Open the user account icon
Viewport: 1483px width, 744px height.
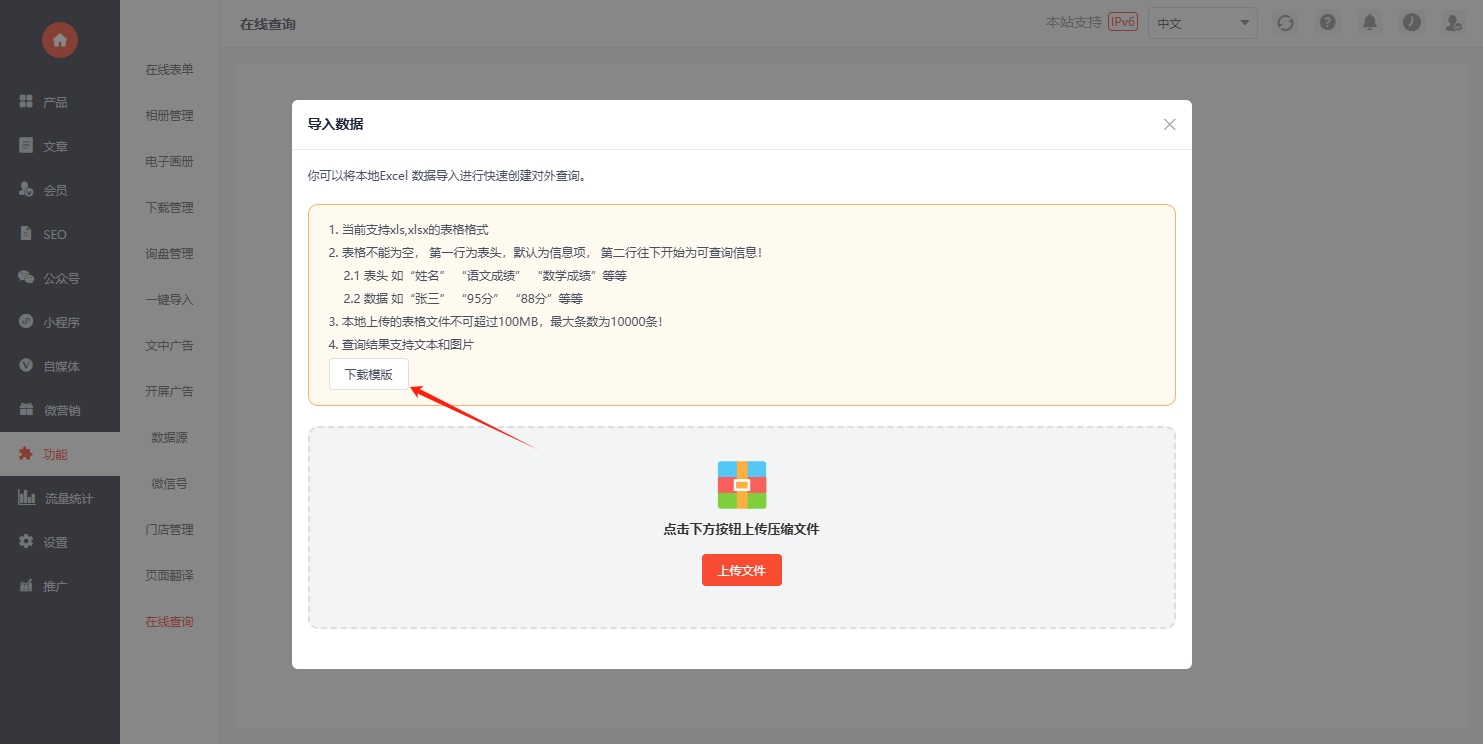tap(1453, 23)
